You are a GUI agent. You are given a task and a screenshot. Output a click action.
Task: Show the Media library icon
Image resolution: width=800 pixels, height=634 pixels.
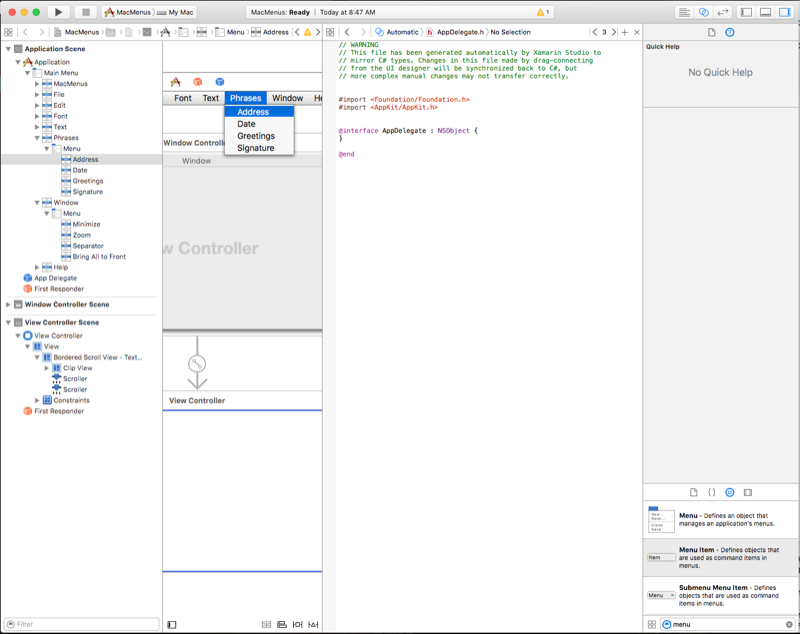click(748, 493)
